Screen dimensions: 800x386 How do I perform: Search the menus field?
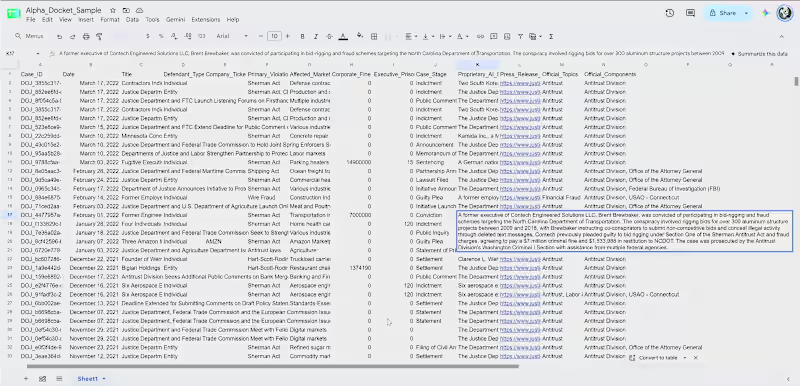pyautogui.click(x=30, y=37)
